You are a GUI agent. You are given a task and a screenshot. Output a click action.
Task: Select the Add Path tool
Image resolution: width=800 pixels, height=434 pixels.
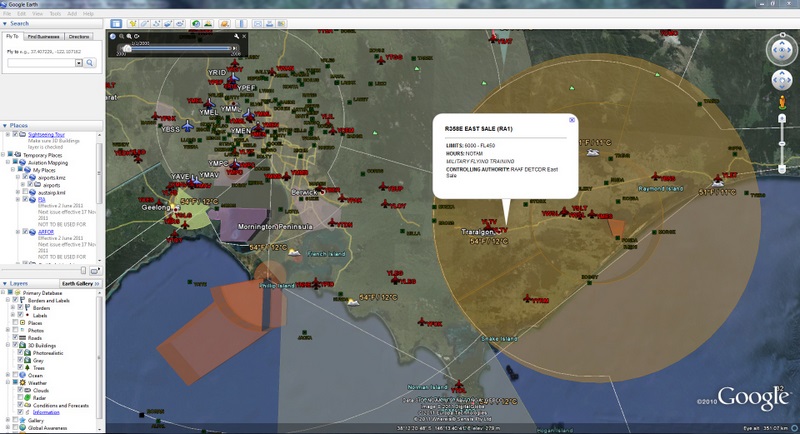[x=156, y=23]
